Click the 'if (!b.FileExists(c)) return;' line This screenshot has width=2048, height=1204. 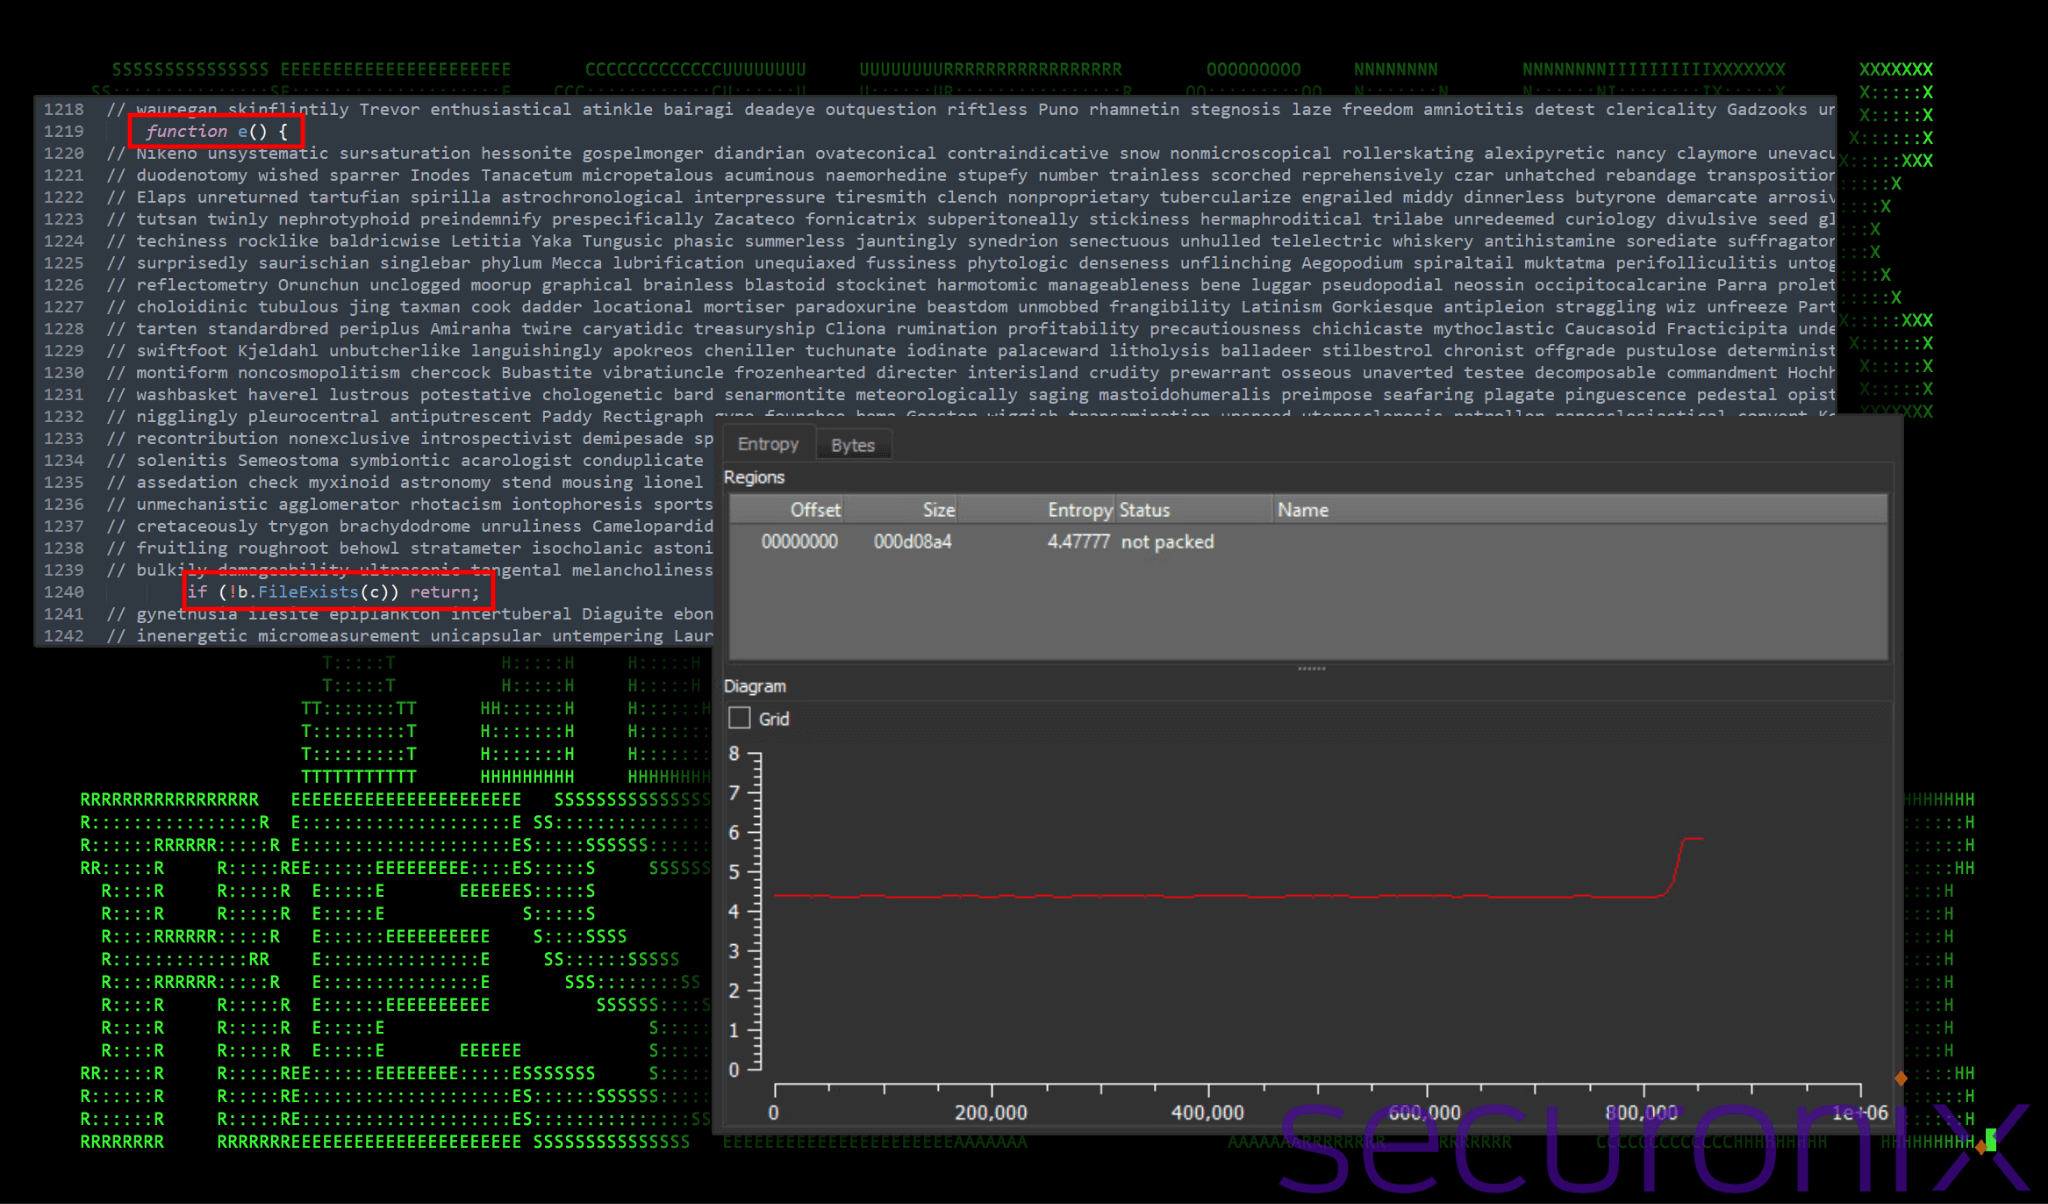pos(334,592)
